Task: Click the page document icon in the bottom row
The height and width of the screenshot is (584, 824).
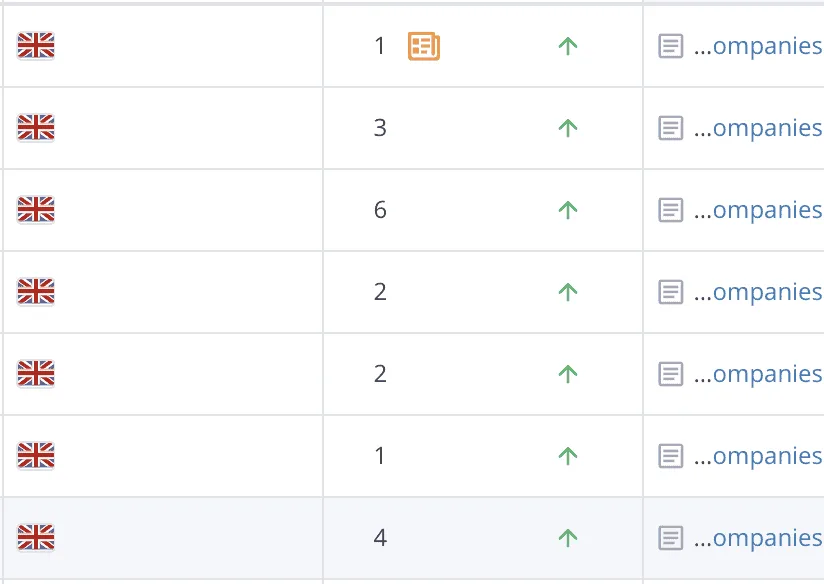Action: pyautogui.click(x=671, y=538)
